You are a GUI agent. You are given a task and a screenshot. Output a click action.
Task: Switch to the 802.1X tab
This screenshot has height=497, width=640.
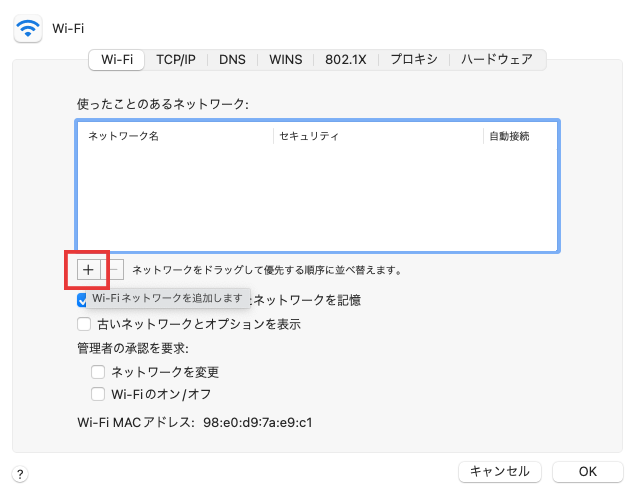[x=346, y=59]
